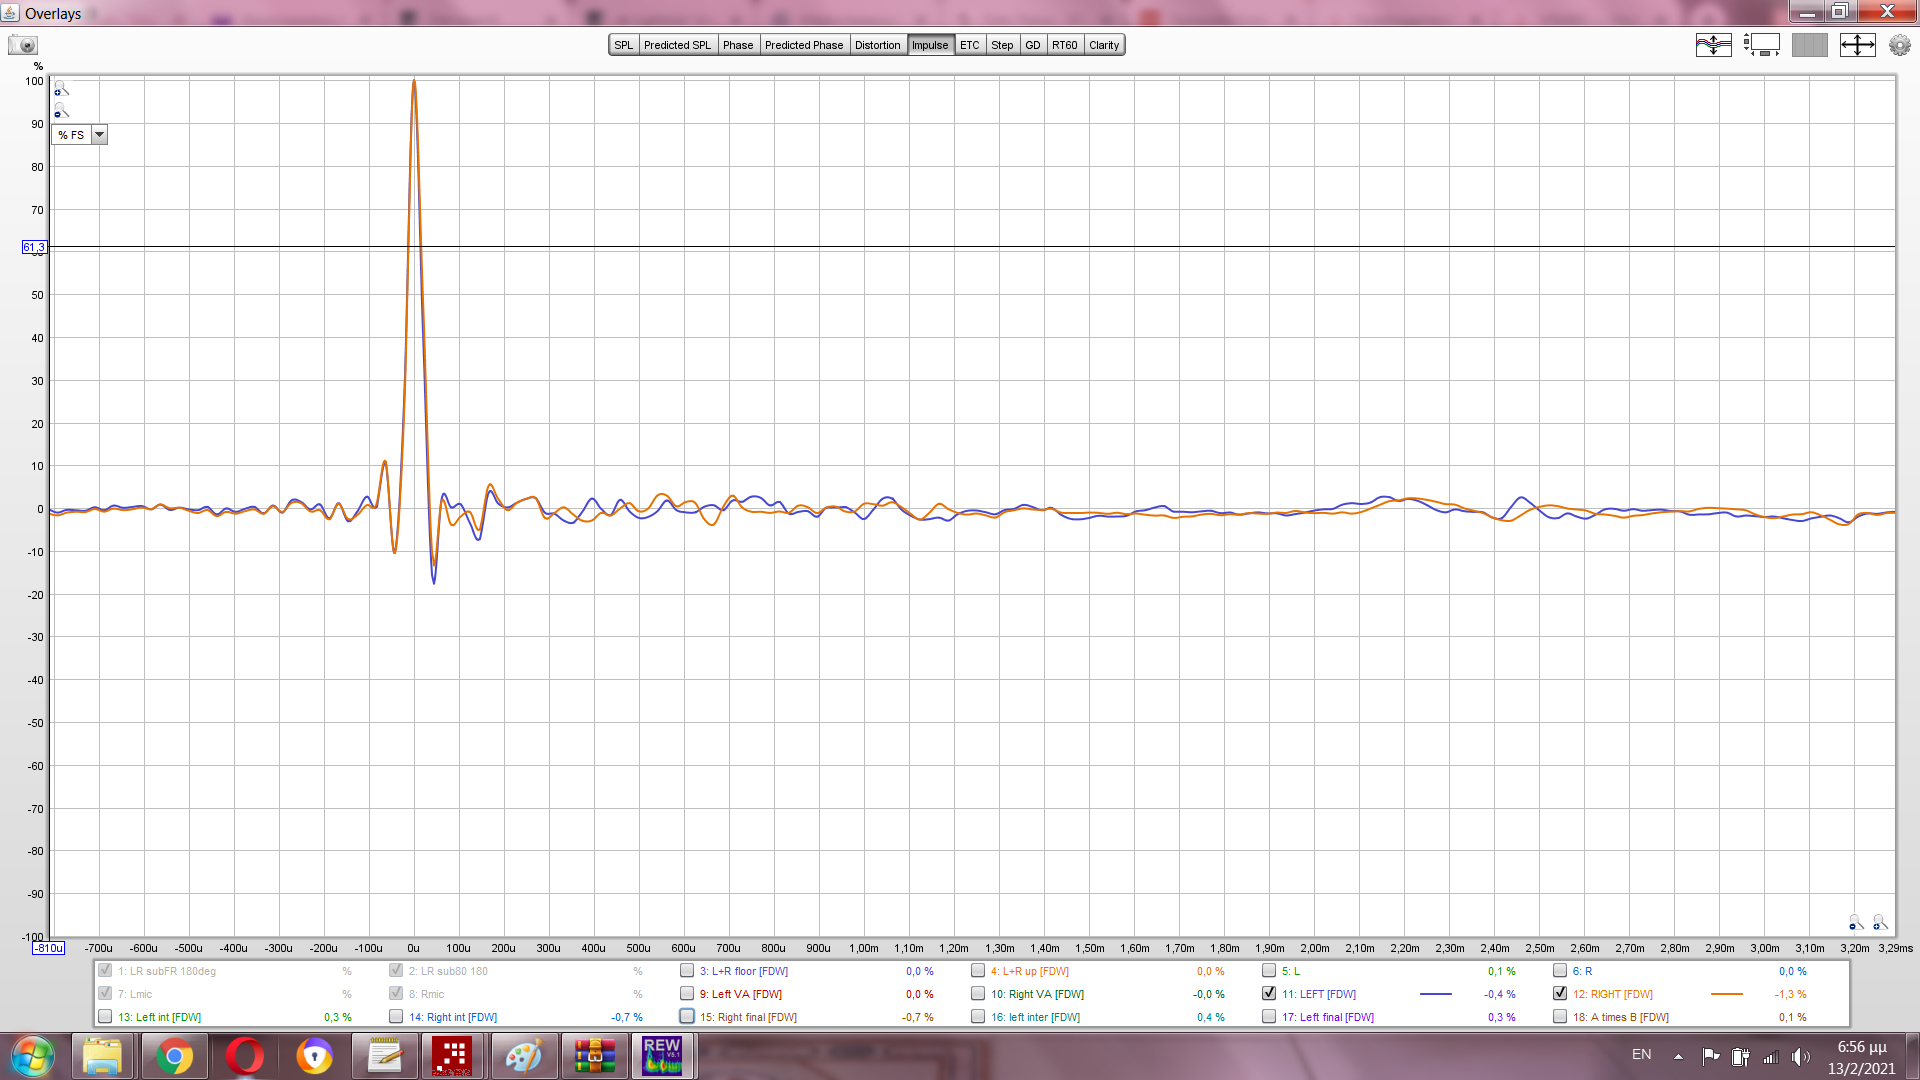This screenshot has height=1080, width=1920.
Task: Open the notepad app on taskbar
Action: click(384, 1056)
